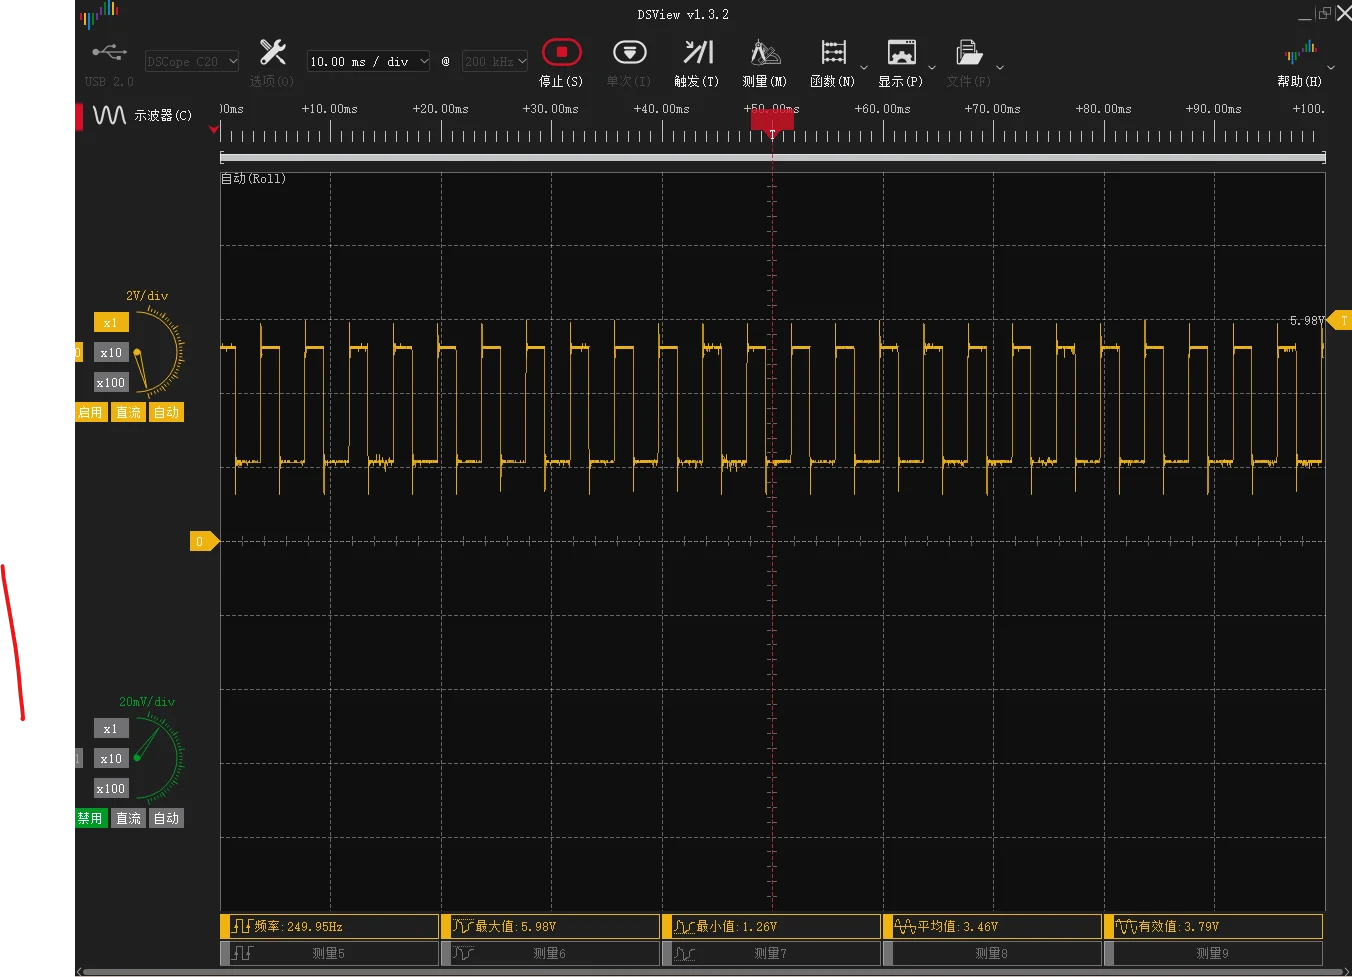Open the Measure (测量) panel
The width and height of the screenshot is (1352, 977).
point(765,52)
